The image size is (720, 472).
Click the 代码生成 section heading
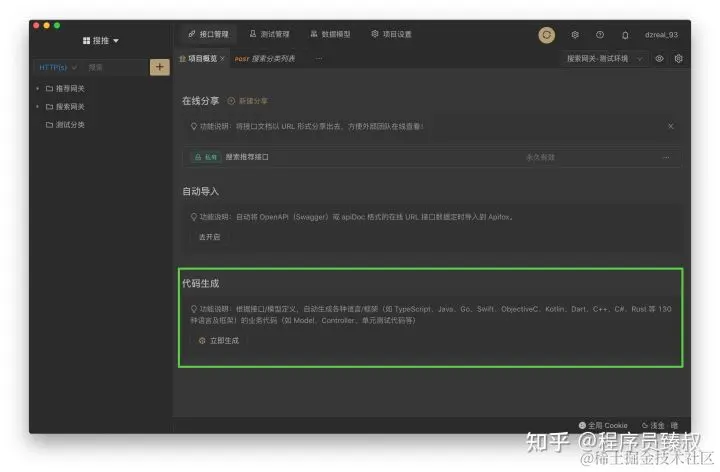[200, 283]
